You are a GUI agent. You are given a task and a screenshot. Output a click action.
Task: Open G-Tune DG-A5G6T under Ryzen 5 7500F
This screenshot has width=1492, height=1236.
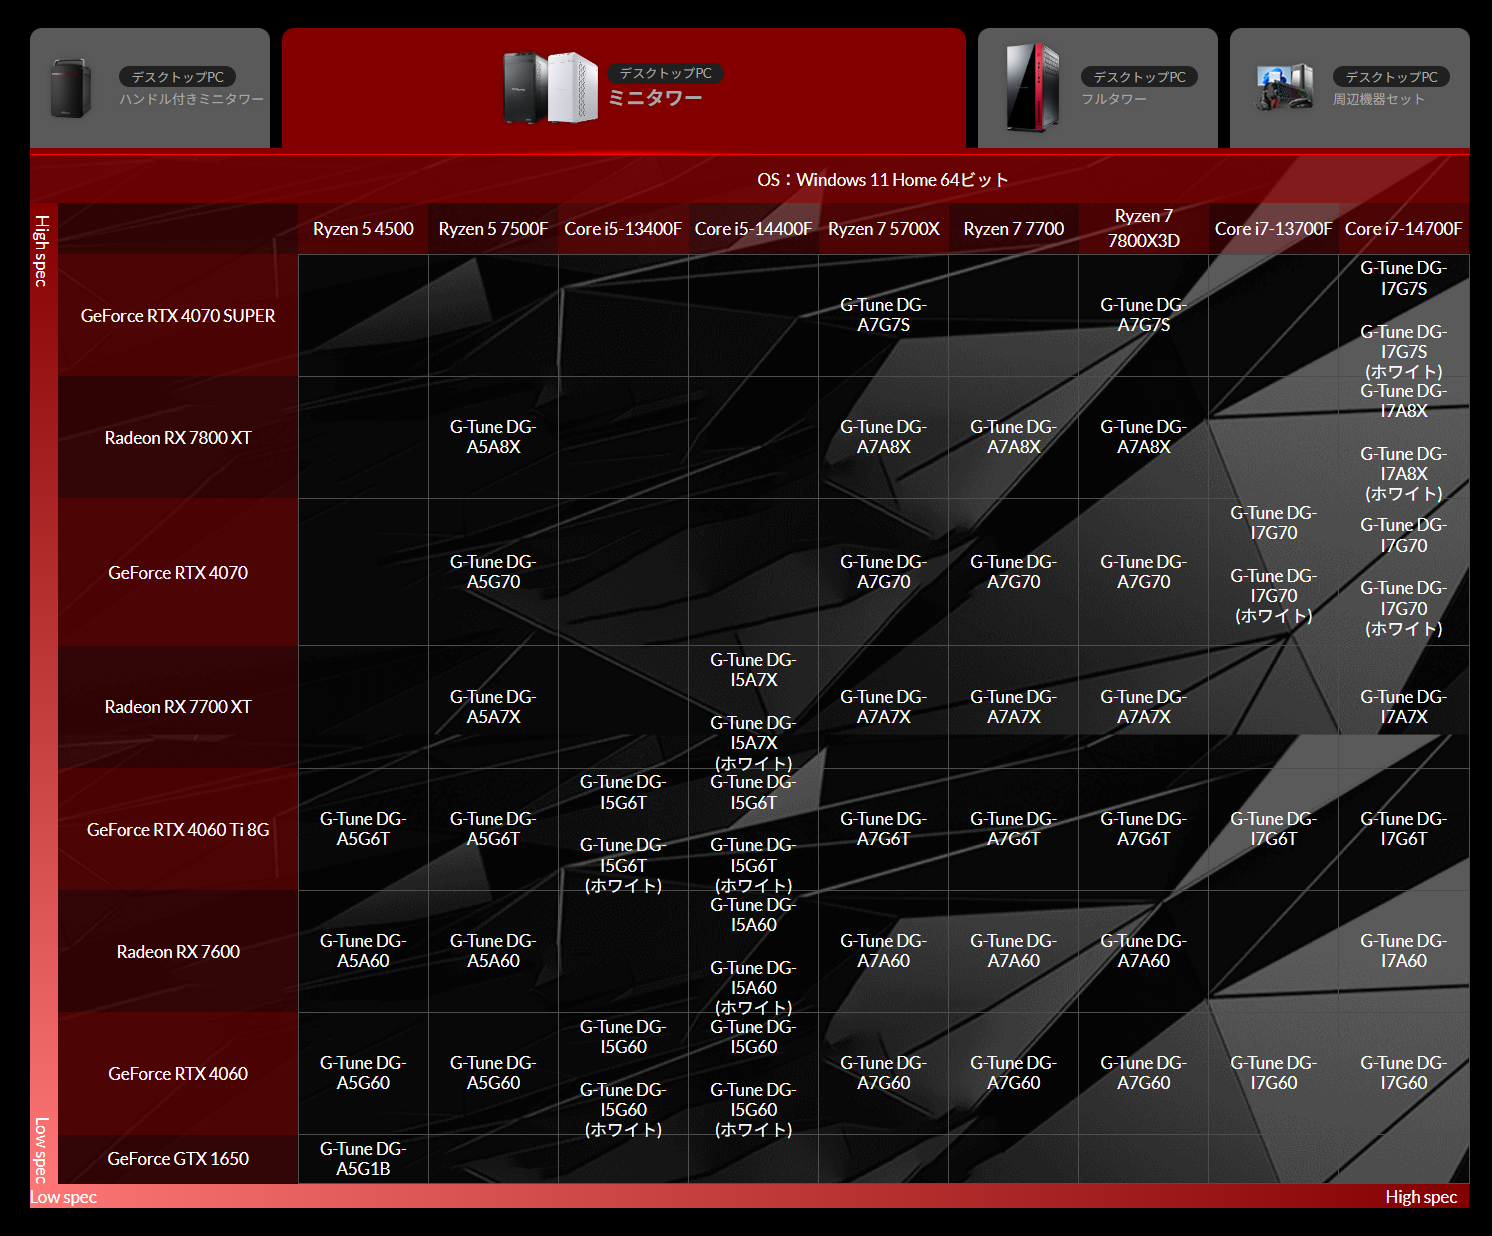coord(494,829)
